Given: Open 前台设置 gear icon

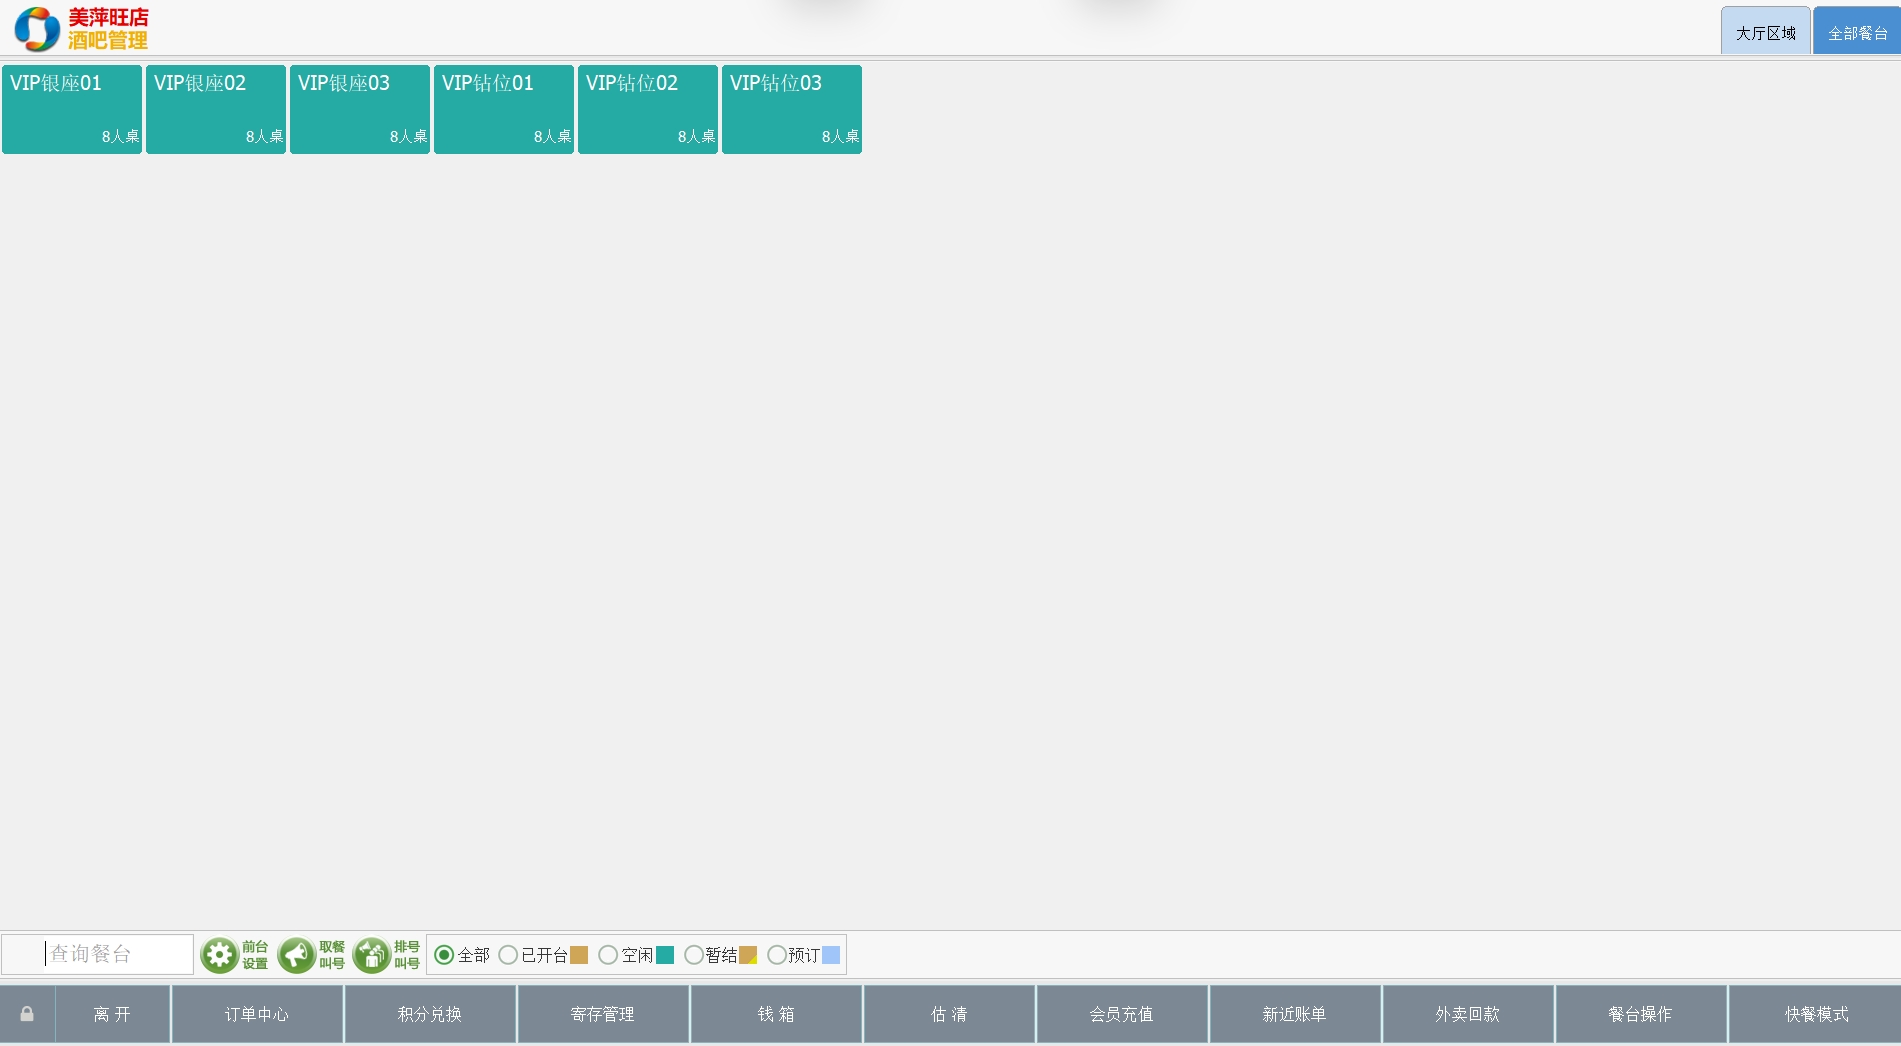Looking at the screenshot, I should [219, 955].
